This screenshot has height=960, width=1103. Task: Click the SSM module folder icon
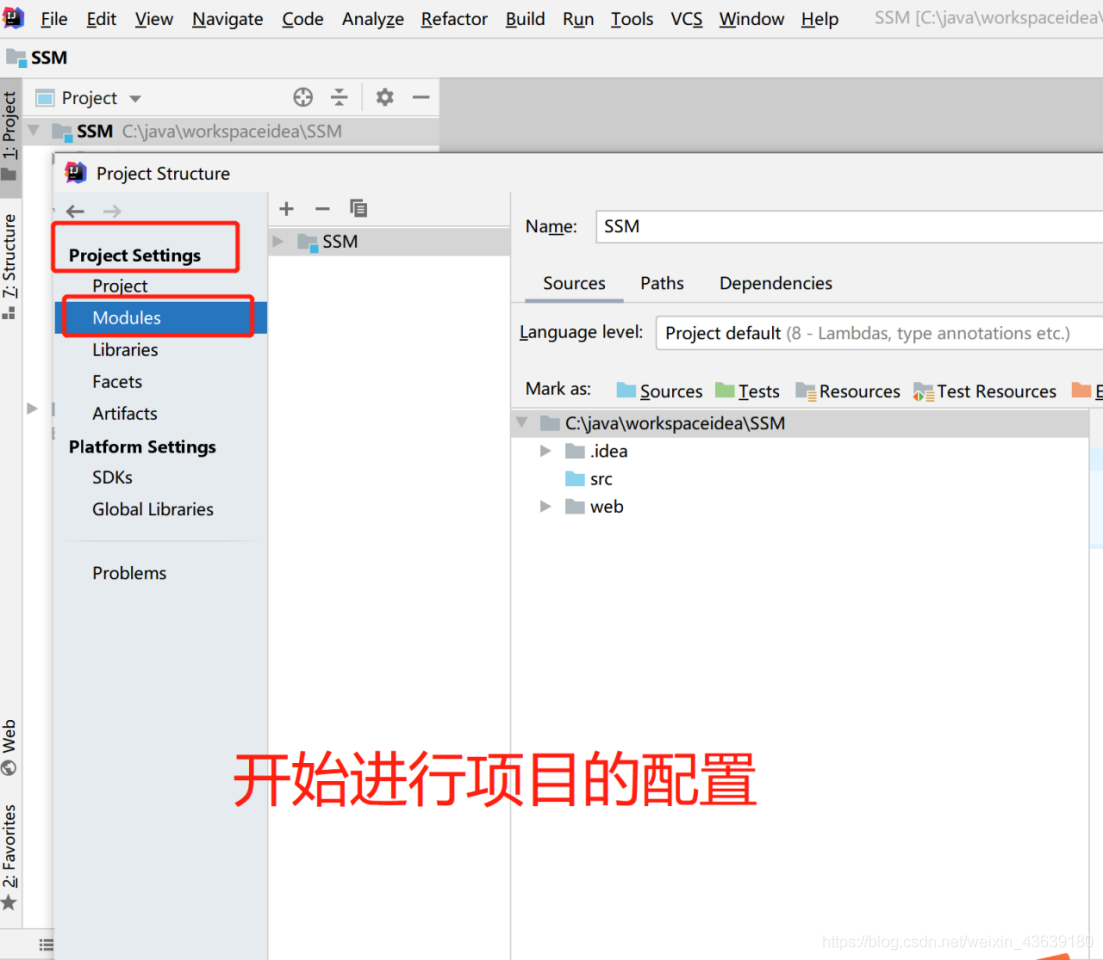(x=307, y=242)
